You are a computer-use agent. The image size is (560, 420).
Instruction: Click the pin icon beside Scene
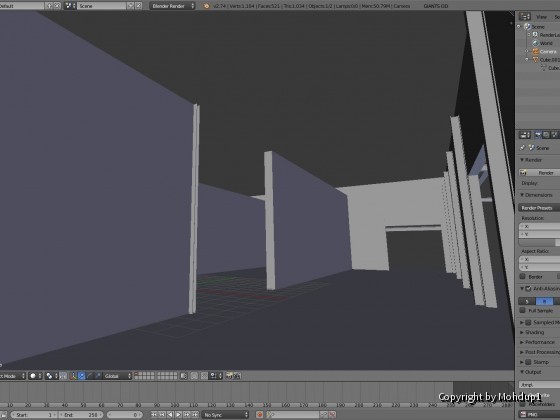(522, 148)
